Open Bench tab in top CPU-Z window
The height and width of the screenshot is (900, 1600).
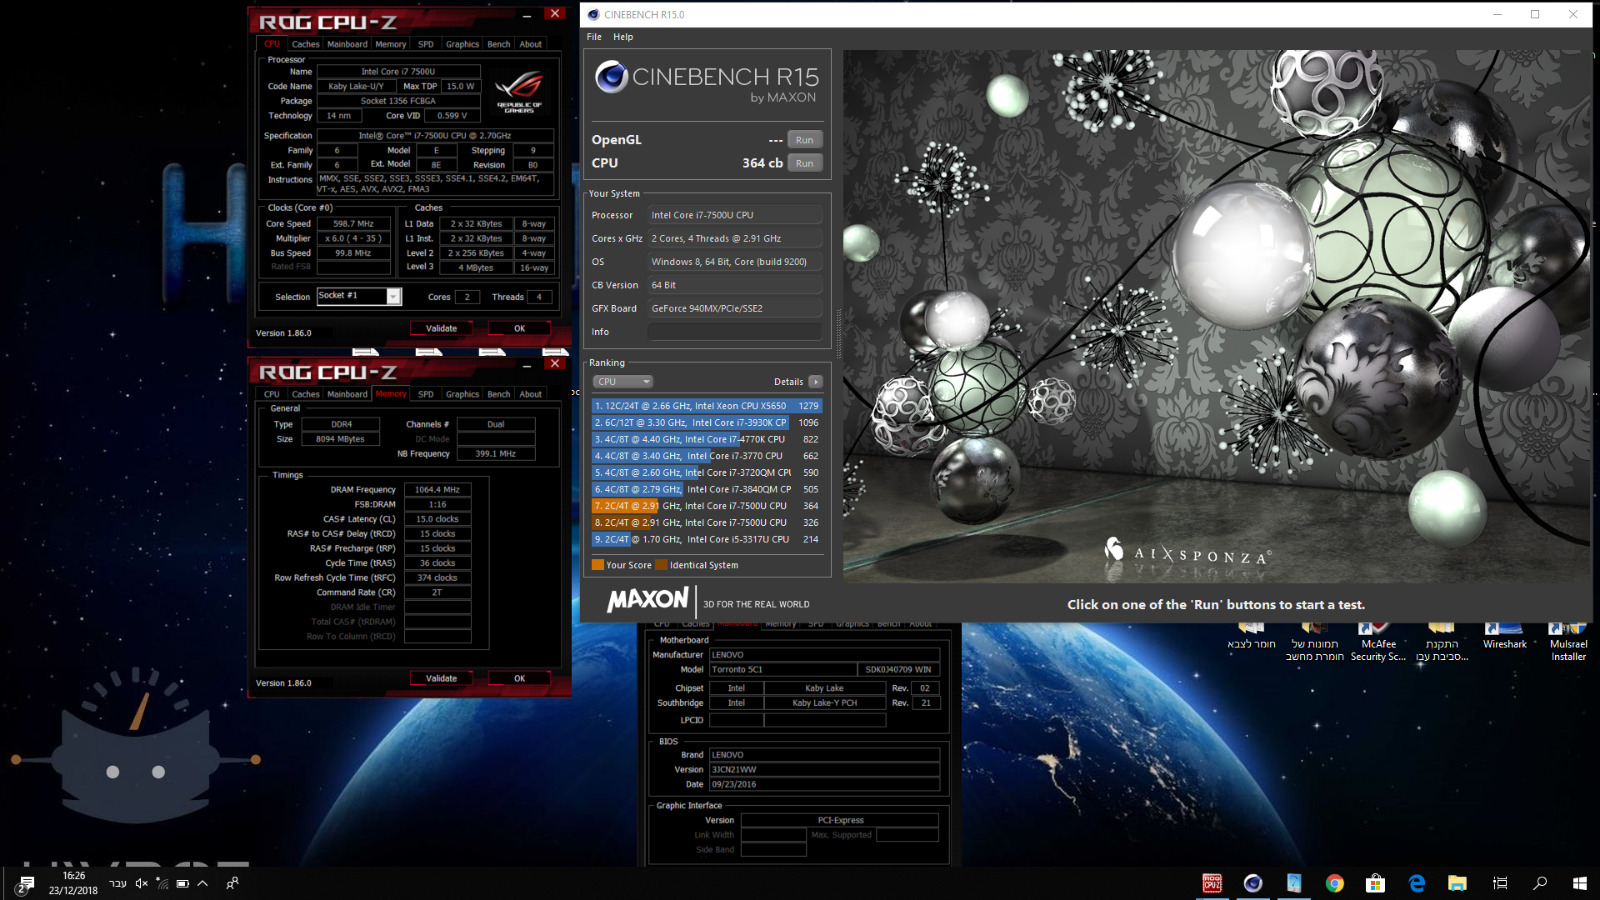[498, 44]
